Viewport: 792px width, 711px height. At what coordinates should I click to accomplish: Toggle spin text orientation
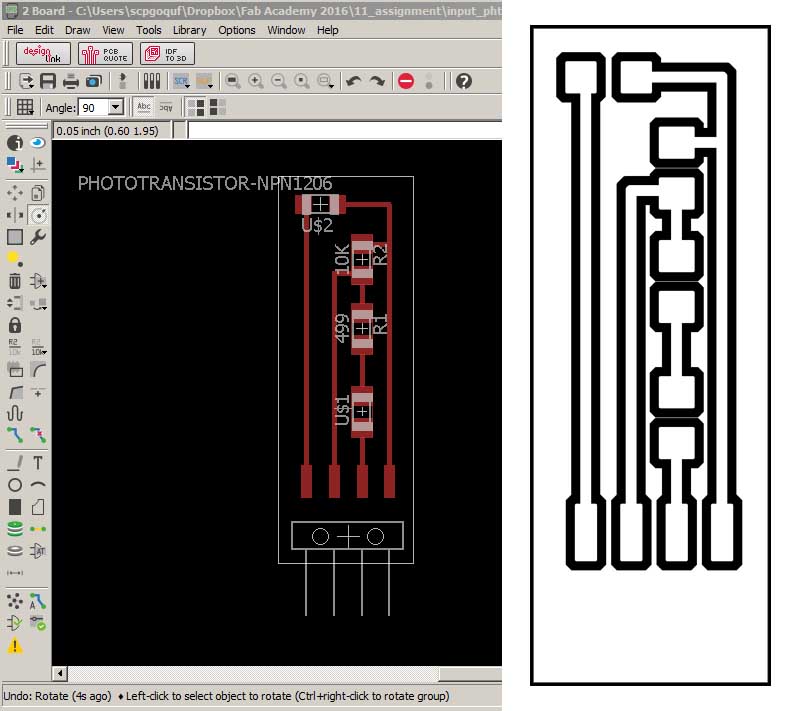(166, 107)
